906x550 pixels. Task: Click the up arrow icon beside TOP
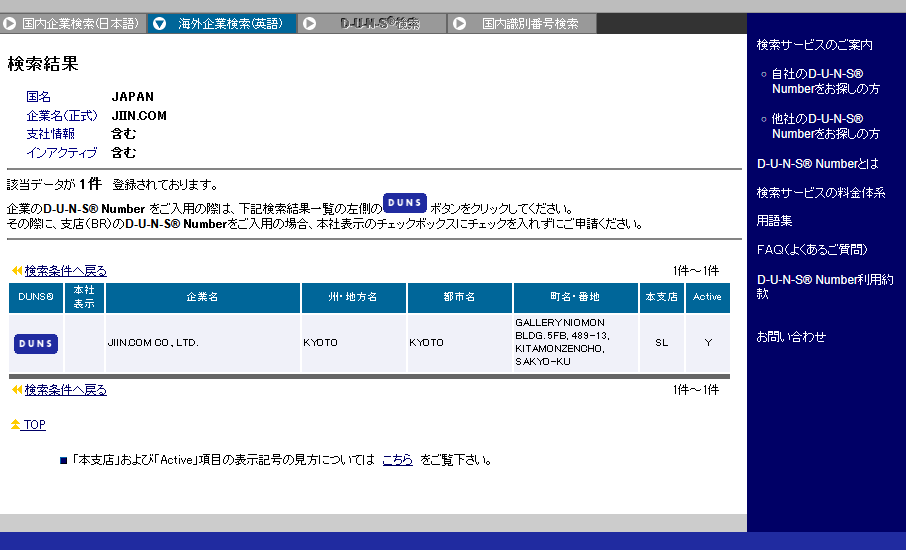16,425
